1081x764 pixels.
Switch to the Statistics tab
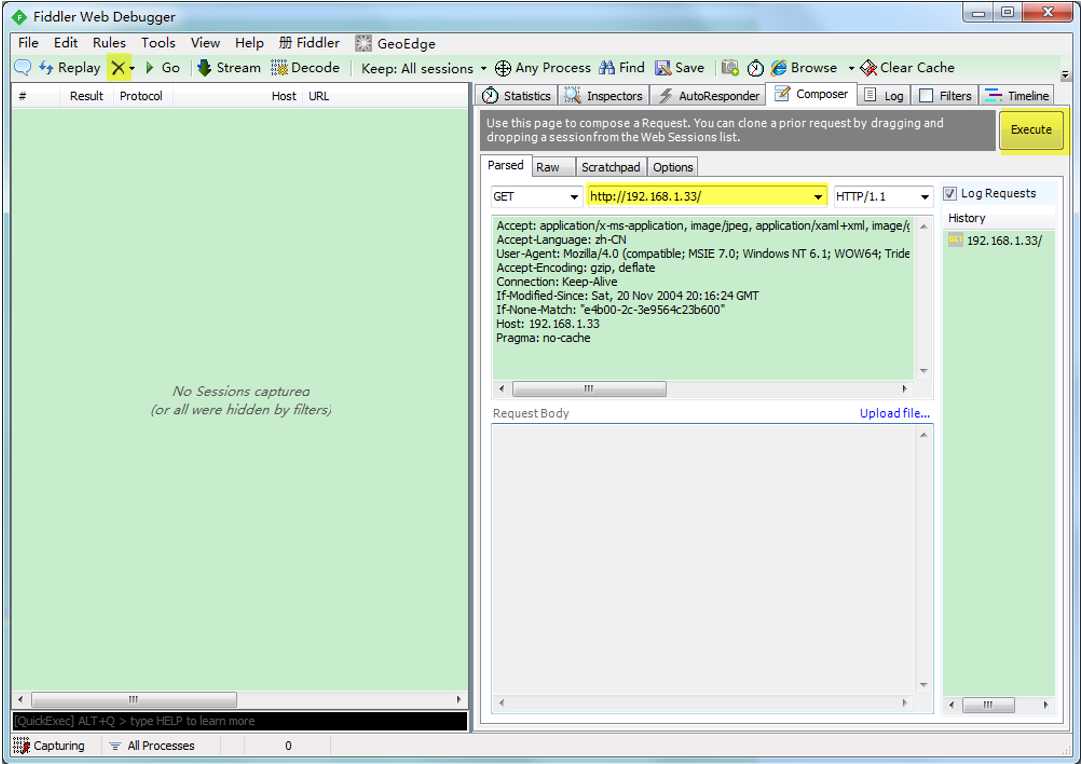[x=517, y=96]
